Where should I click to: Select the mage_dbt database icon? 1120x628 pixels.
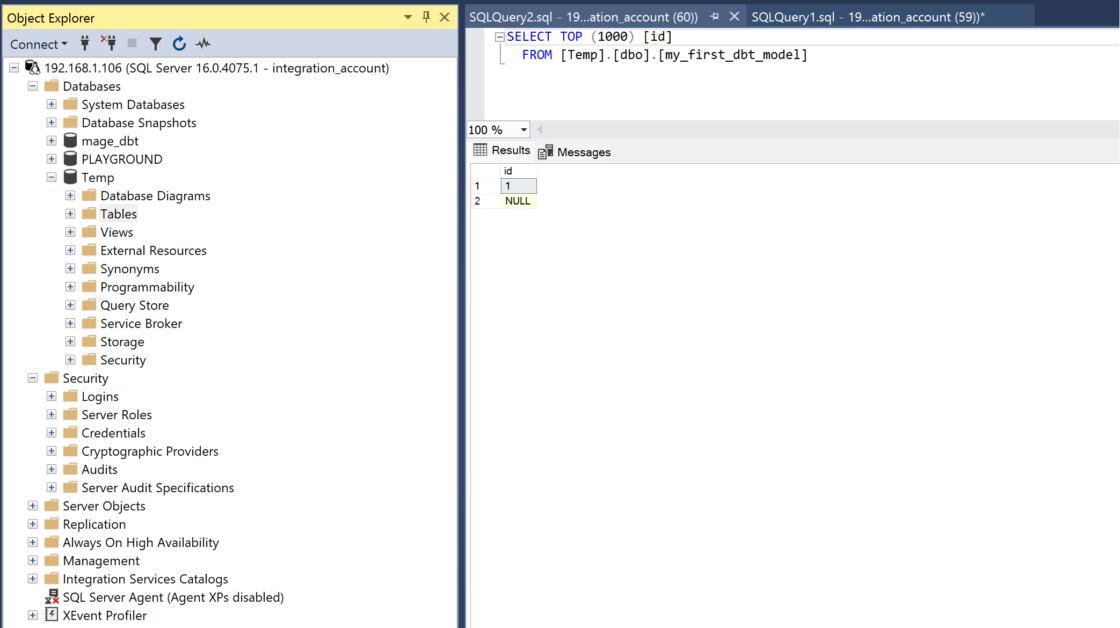[70, 141]
